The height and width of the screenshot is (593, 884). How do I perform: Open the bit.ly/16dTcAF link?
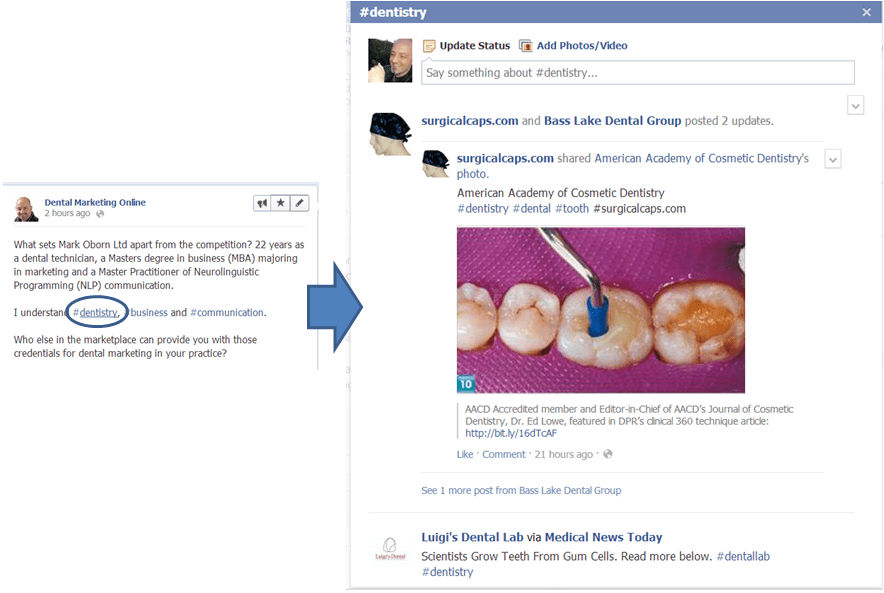click(x=511, y=433)
